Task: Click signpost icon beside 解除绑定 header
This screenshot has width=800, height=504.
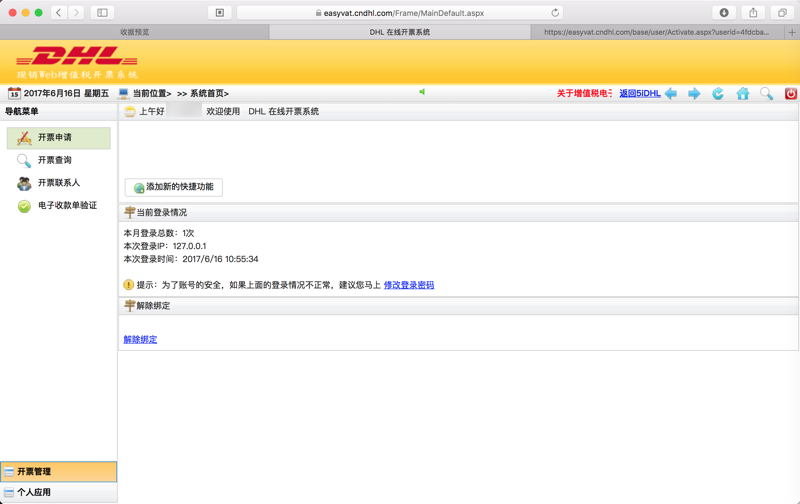Action: click(130, 306)
